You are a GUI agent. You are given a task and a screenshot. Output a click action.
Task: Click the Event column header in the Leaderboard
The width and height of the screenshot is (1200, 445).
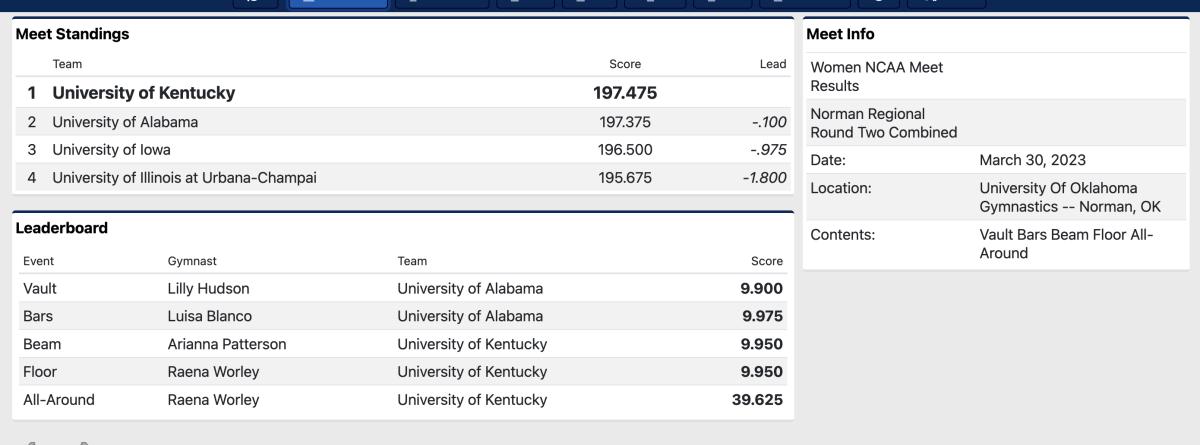(x=38, y=261)
